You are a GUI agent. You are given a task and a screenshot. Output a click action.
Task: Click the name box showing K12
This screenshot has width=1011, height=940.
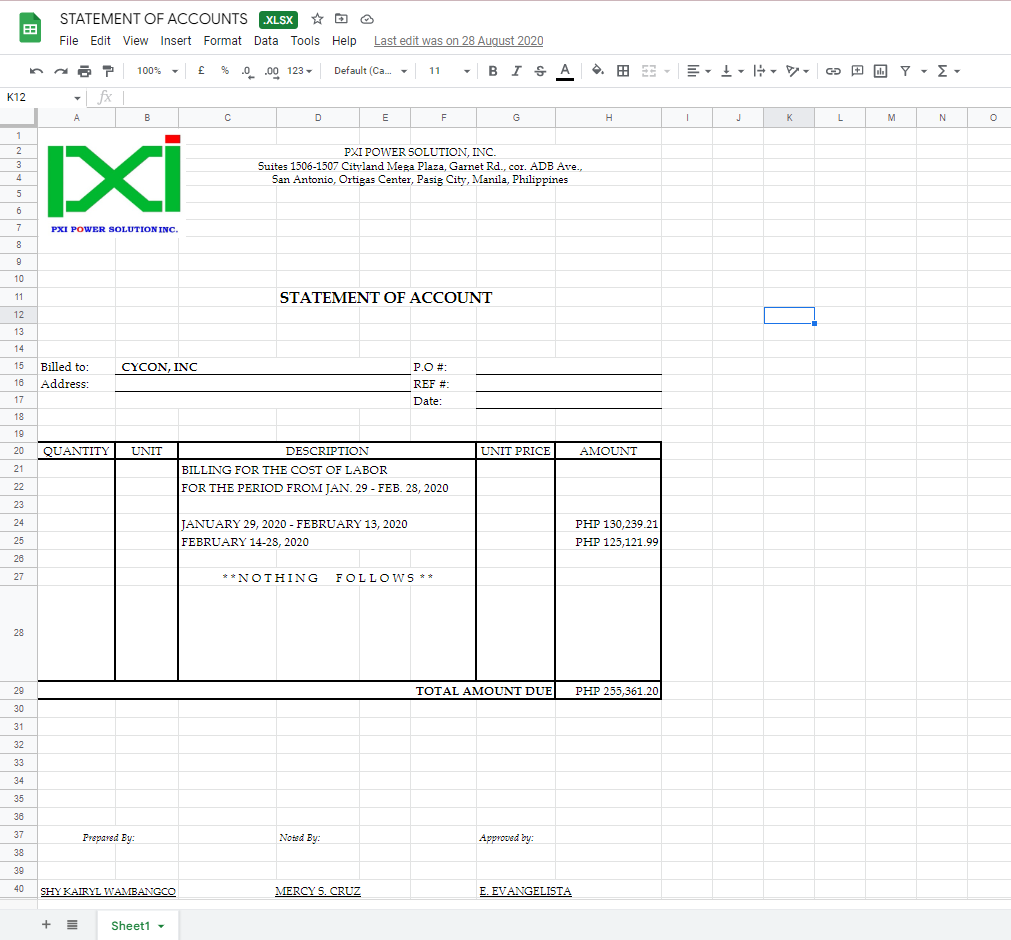coord(43,97)
